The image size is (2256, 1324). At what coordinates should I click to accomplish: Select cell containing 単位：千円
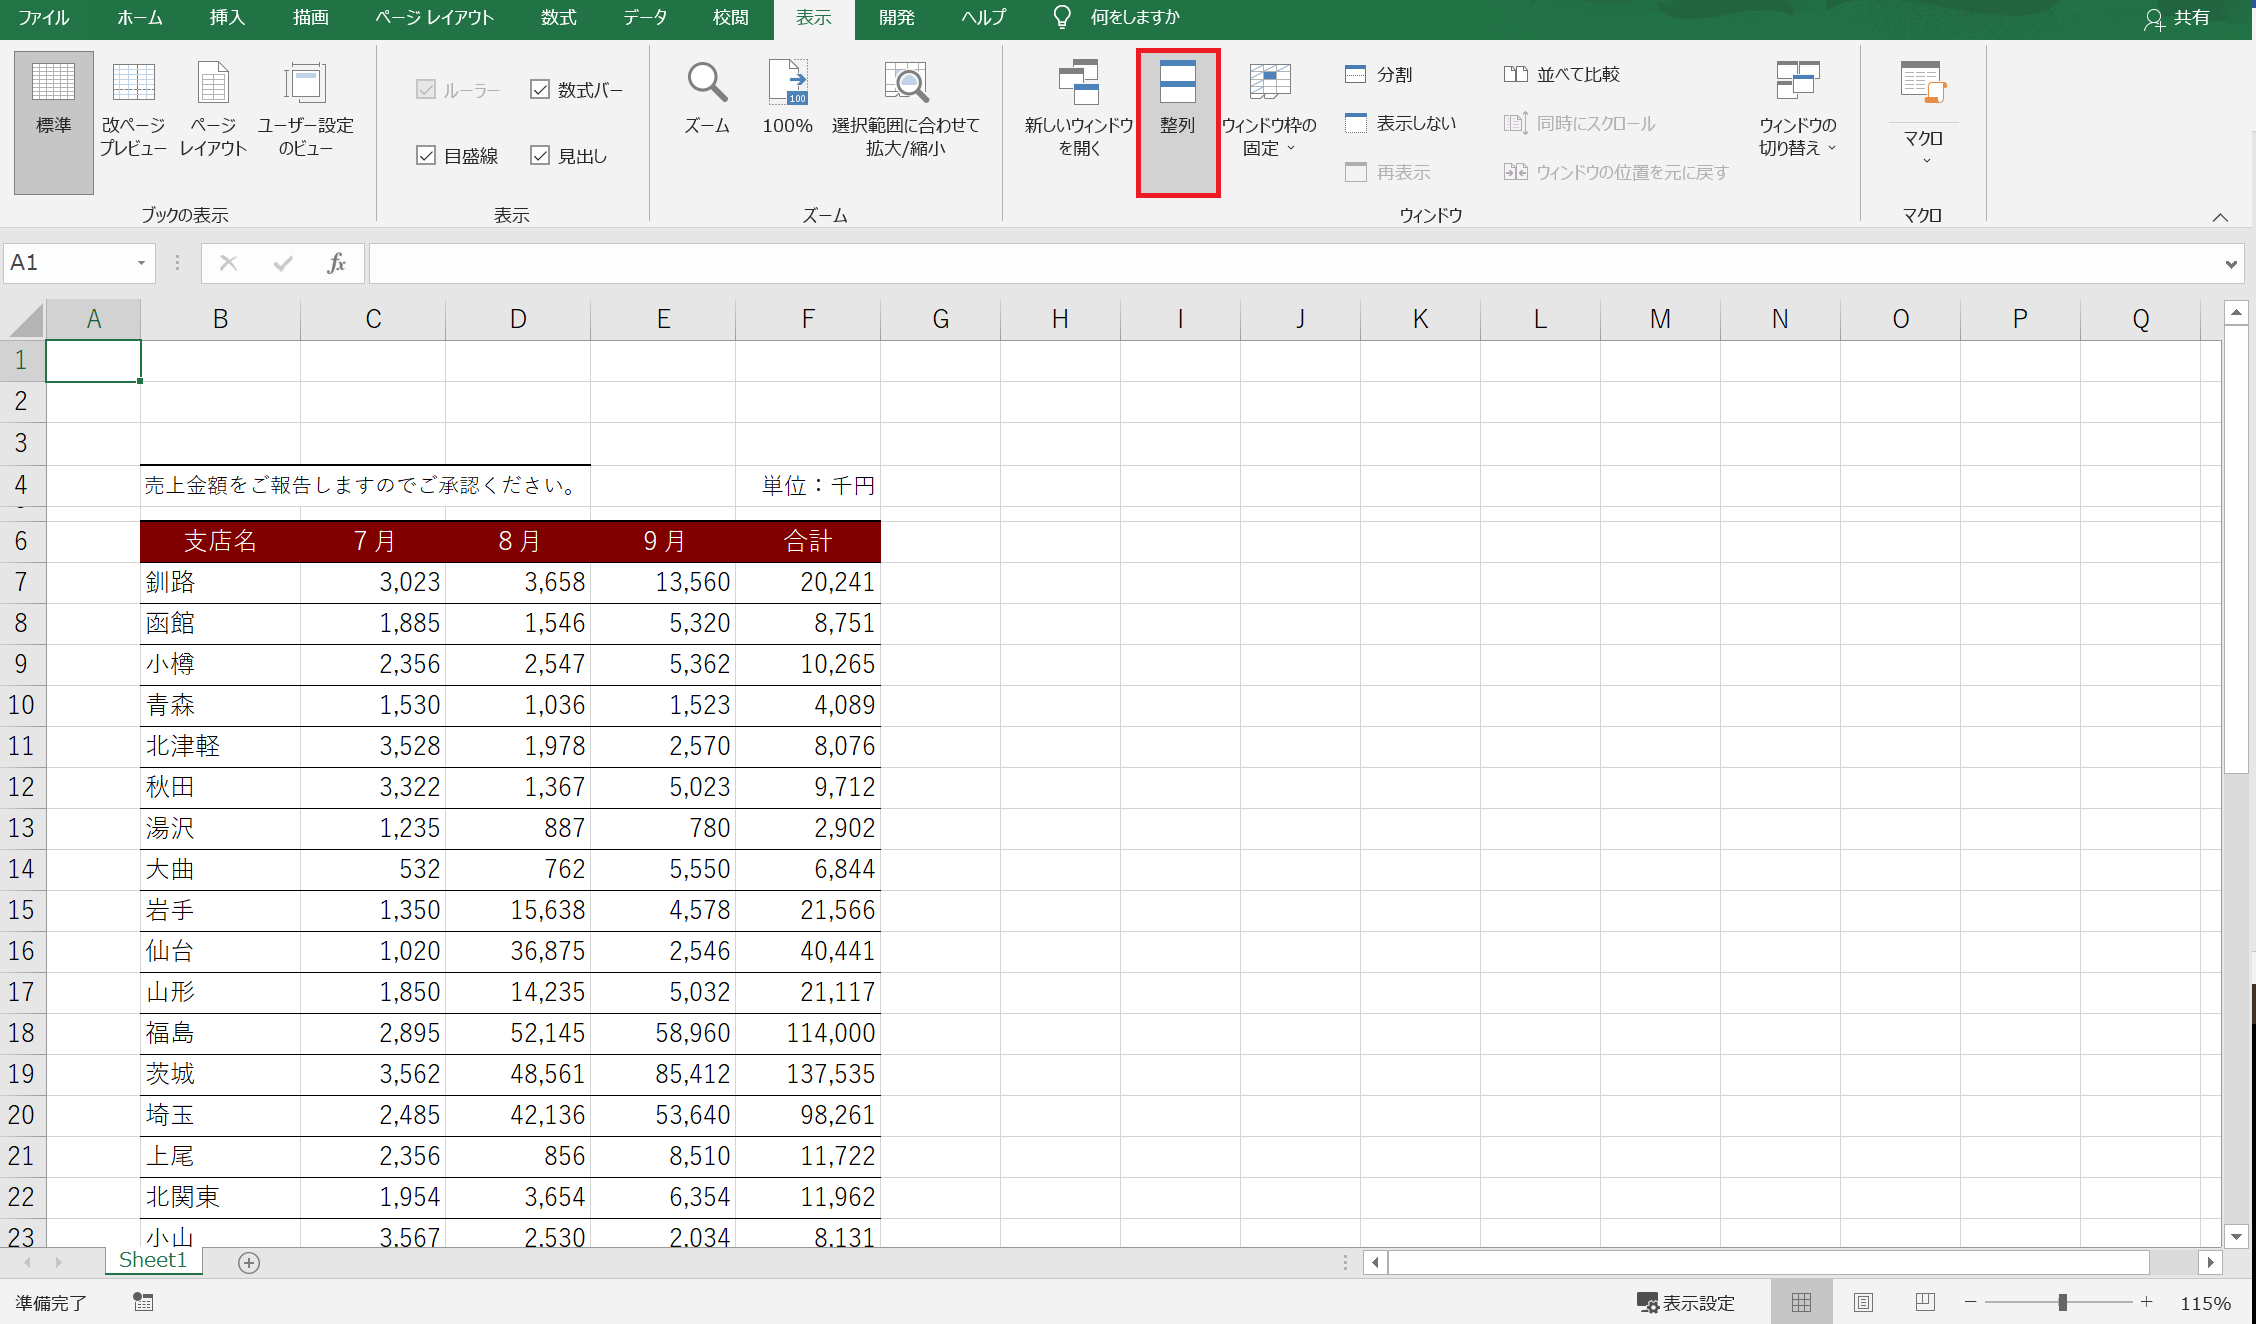pyautogui.click(x=808, y=486)
